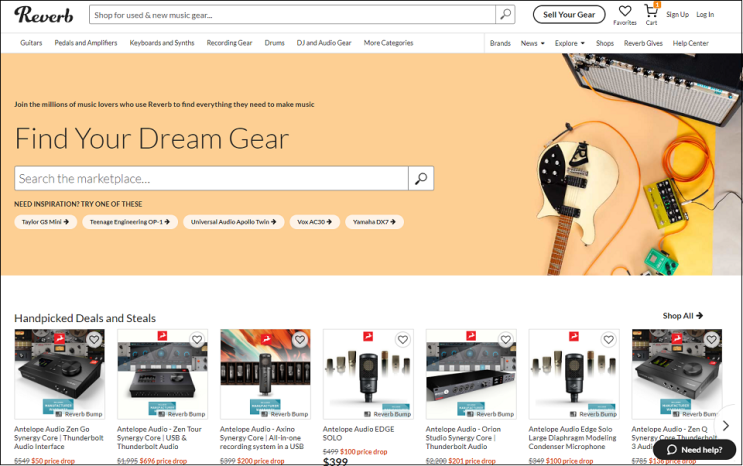
Task: Open Edge Solo Large Diaphragm product thumbnail
Action: (574, 374)
